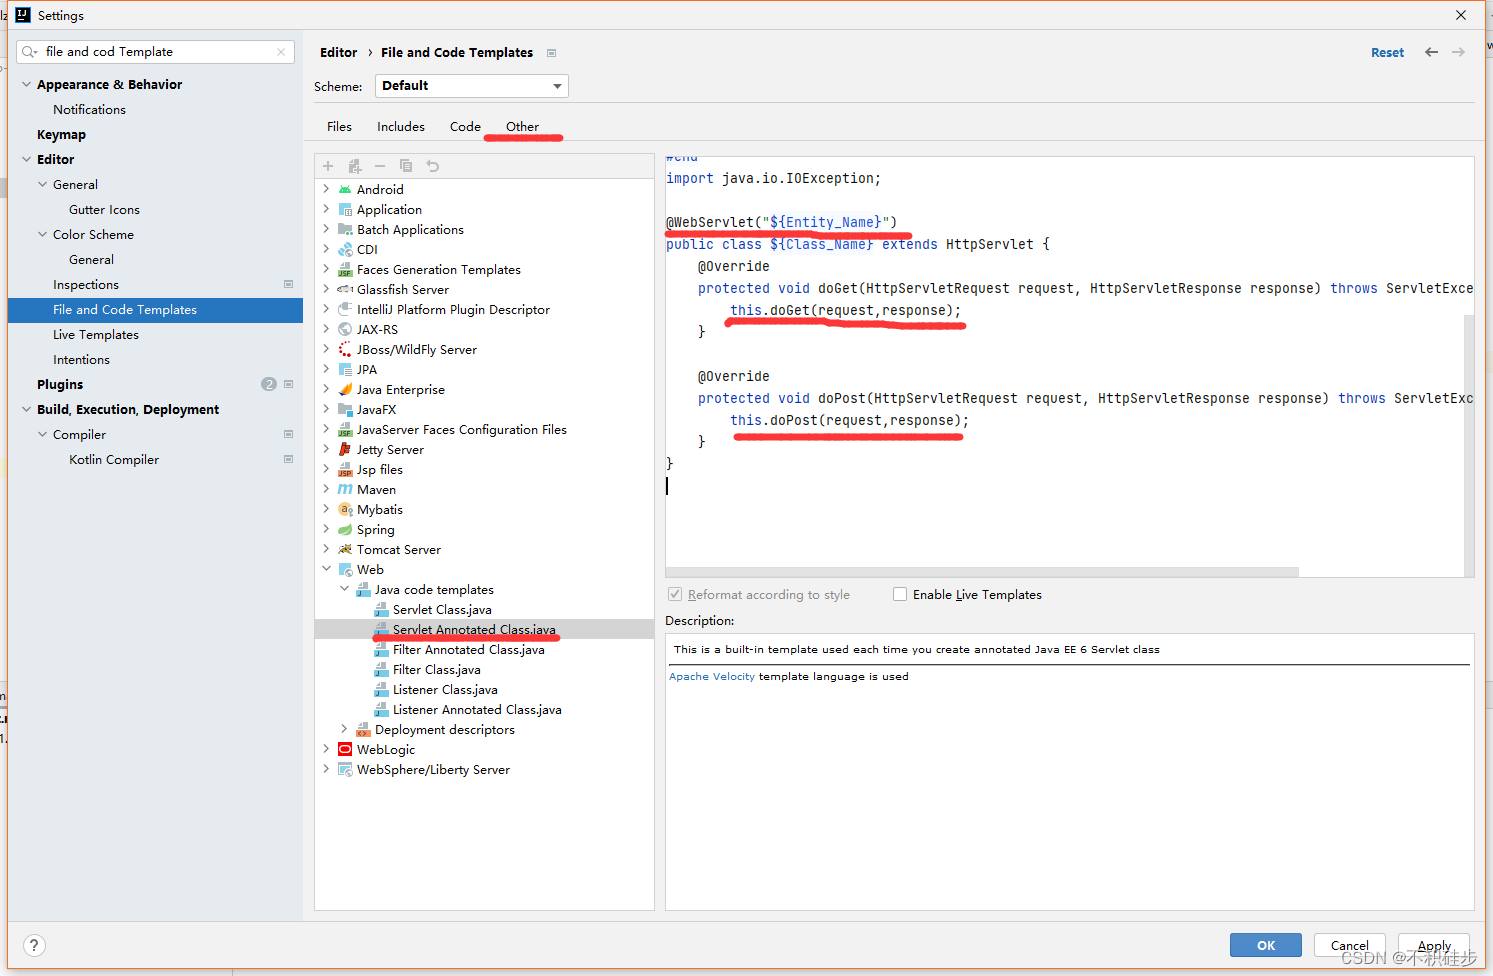Screen dimensions: 1493x976
Task: Collapse the Compiler settings node
Action: (42, 434)
